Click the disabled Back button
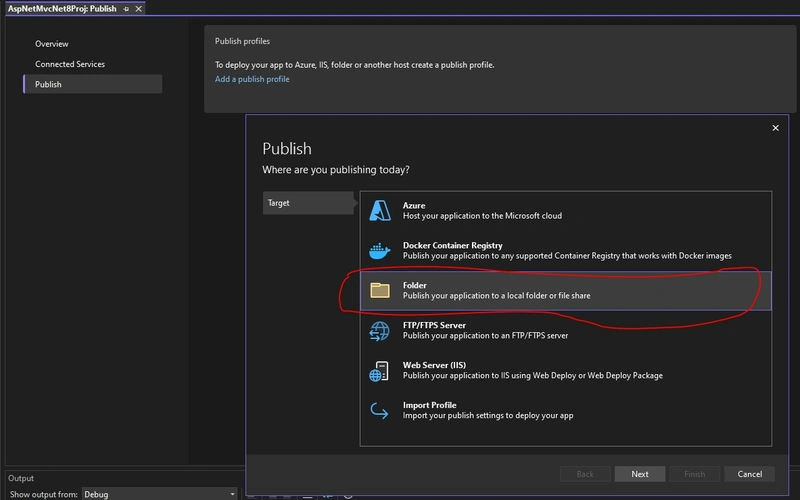 click(585, 474)
